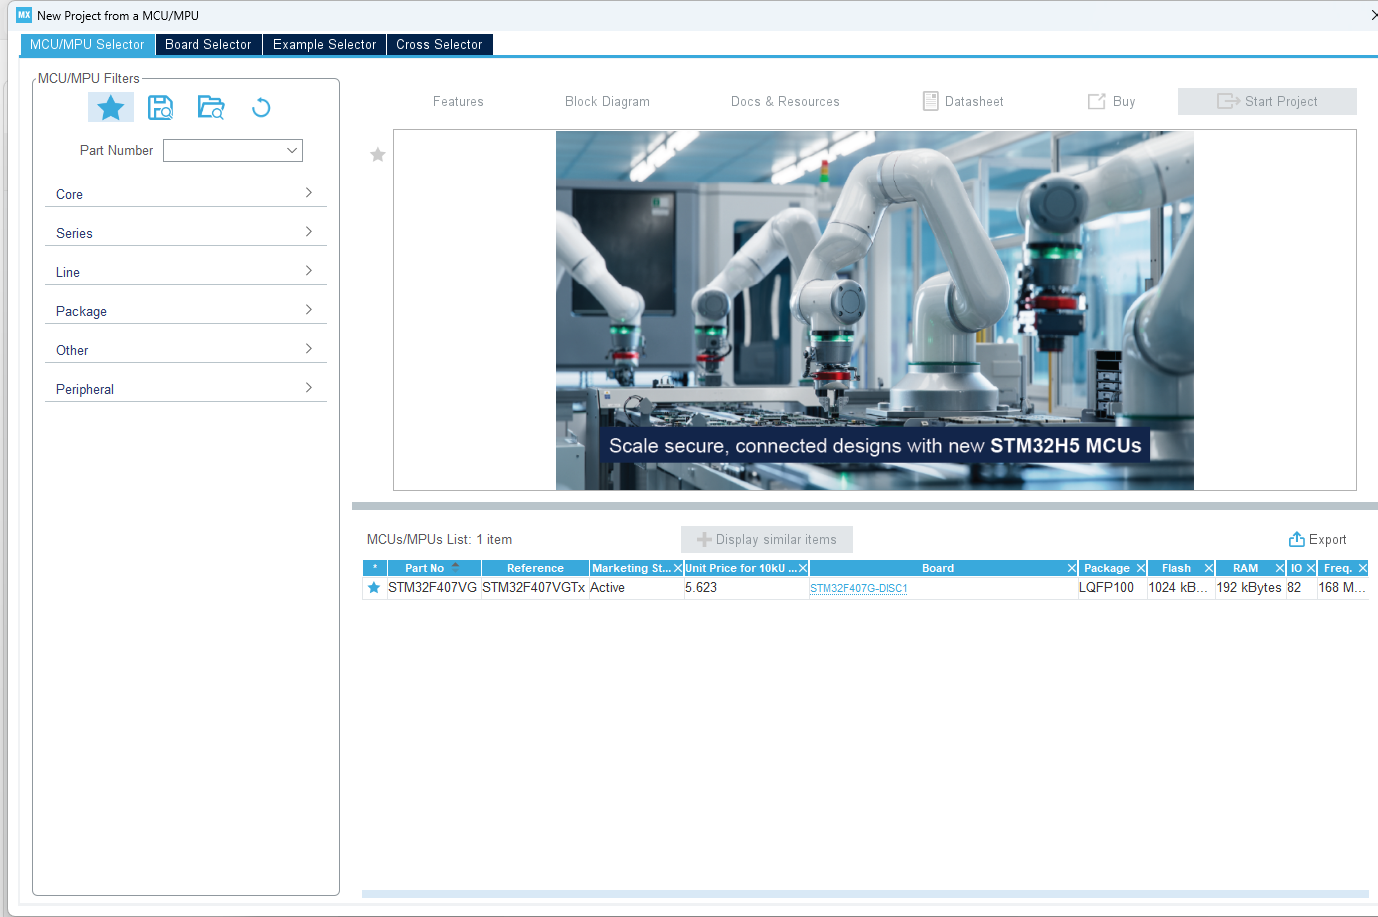
Task: Sort by Reference column header
Action: click(535, 568)
